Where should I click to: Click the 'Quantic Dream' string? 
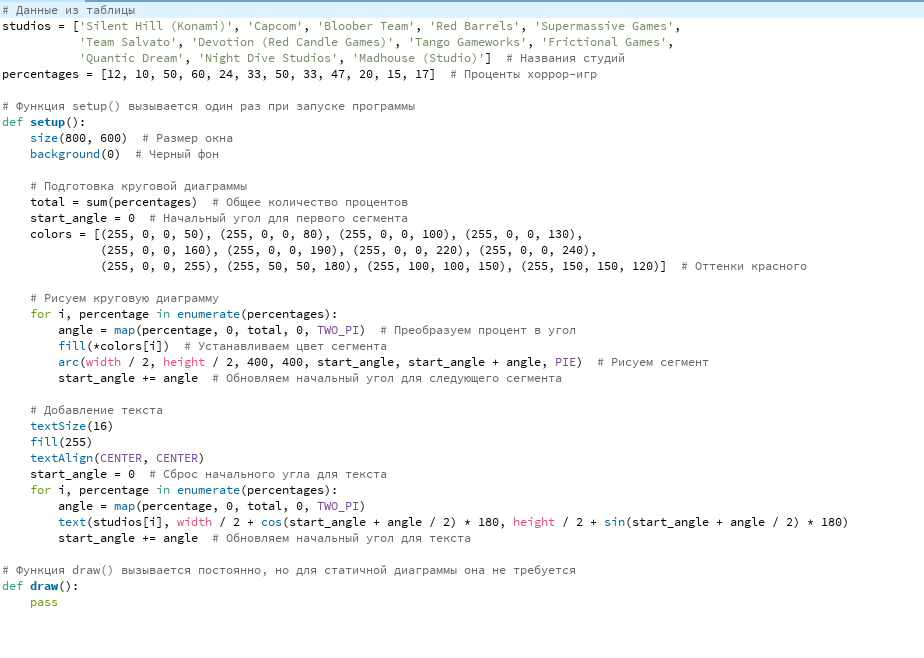[x=132, y=58]
